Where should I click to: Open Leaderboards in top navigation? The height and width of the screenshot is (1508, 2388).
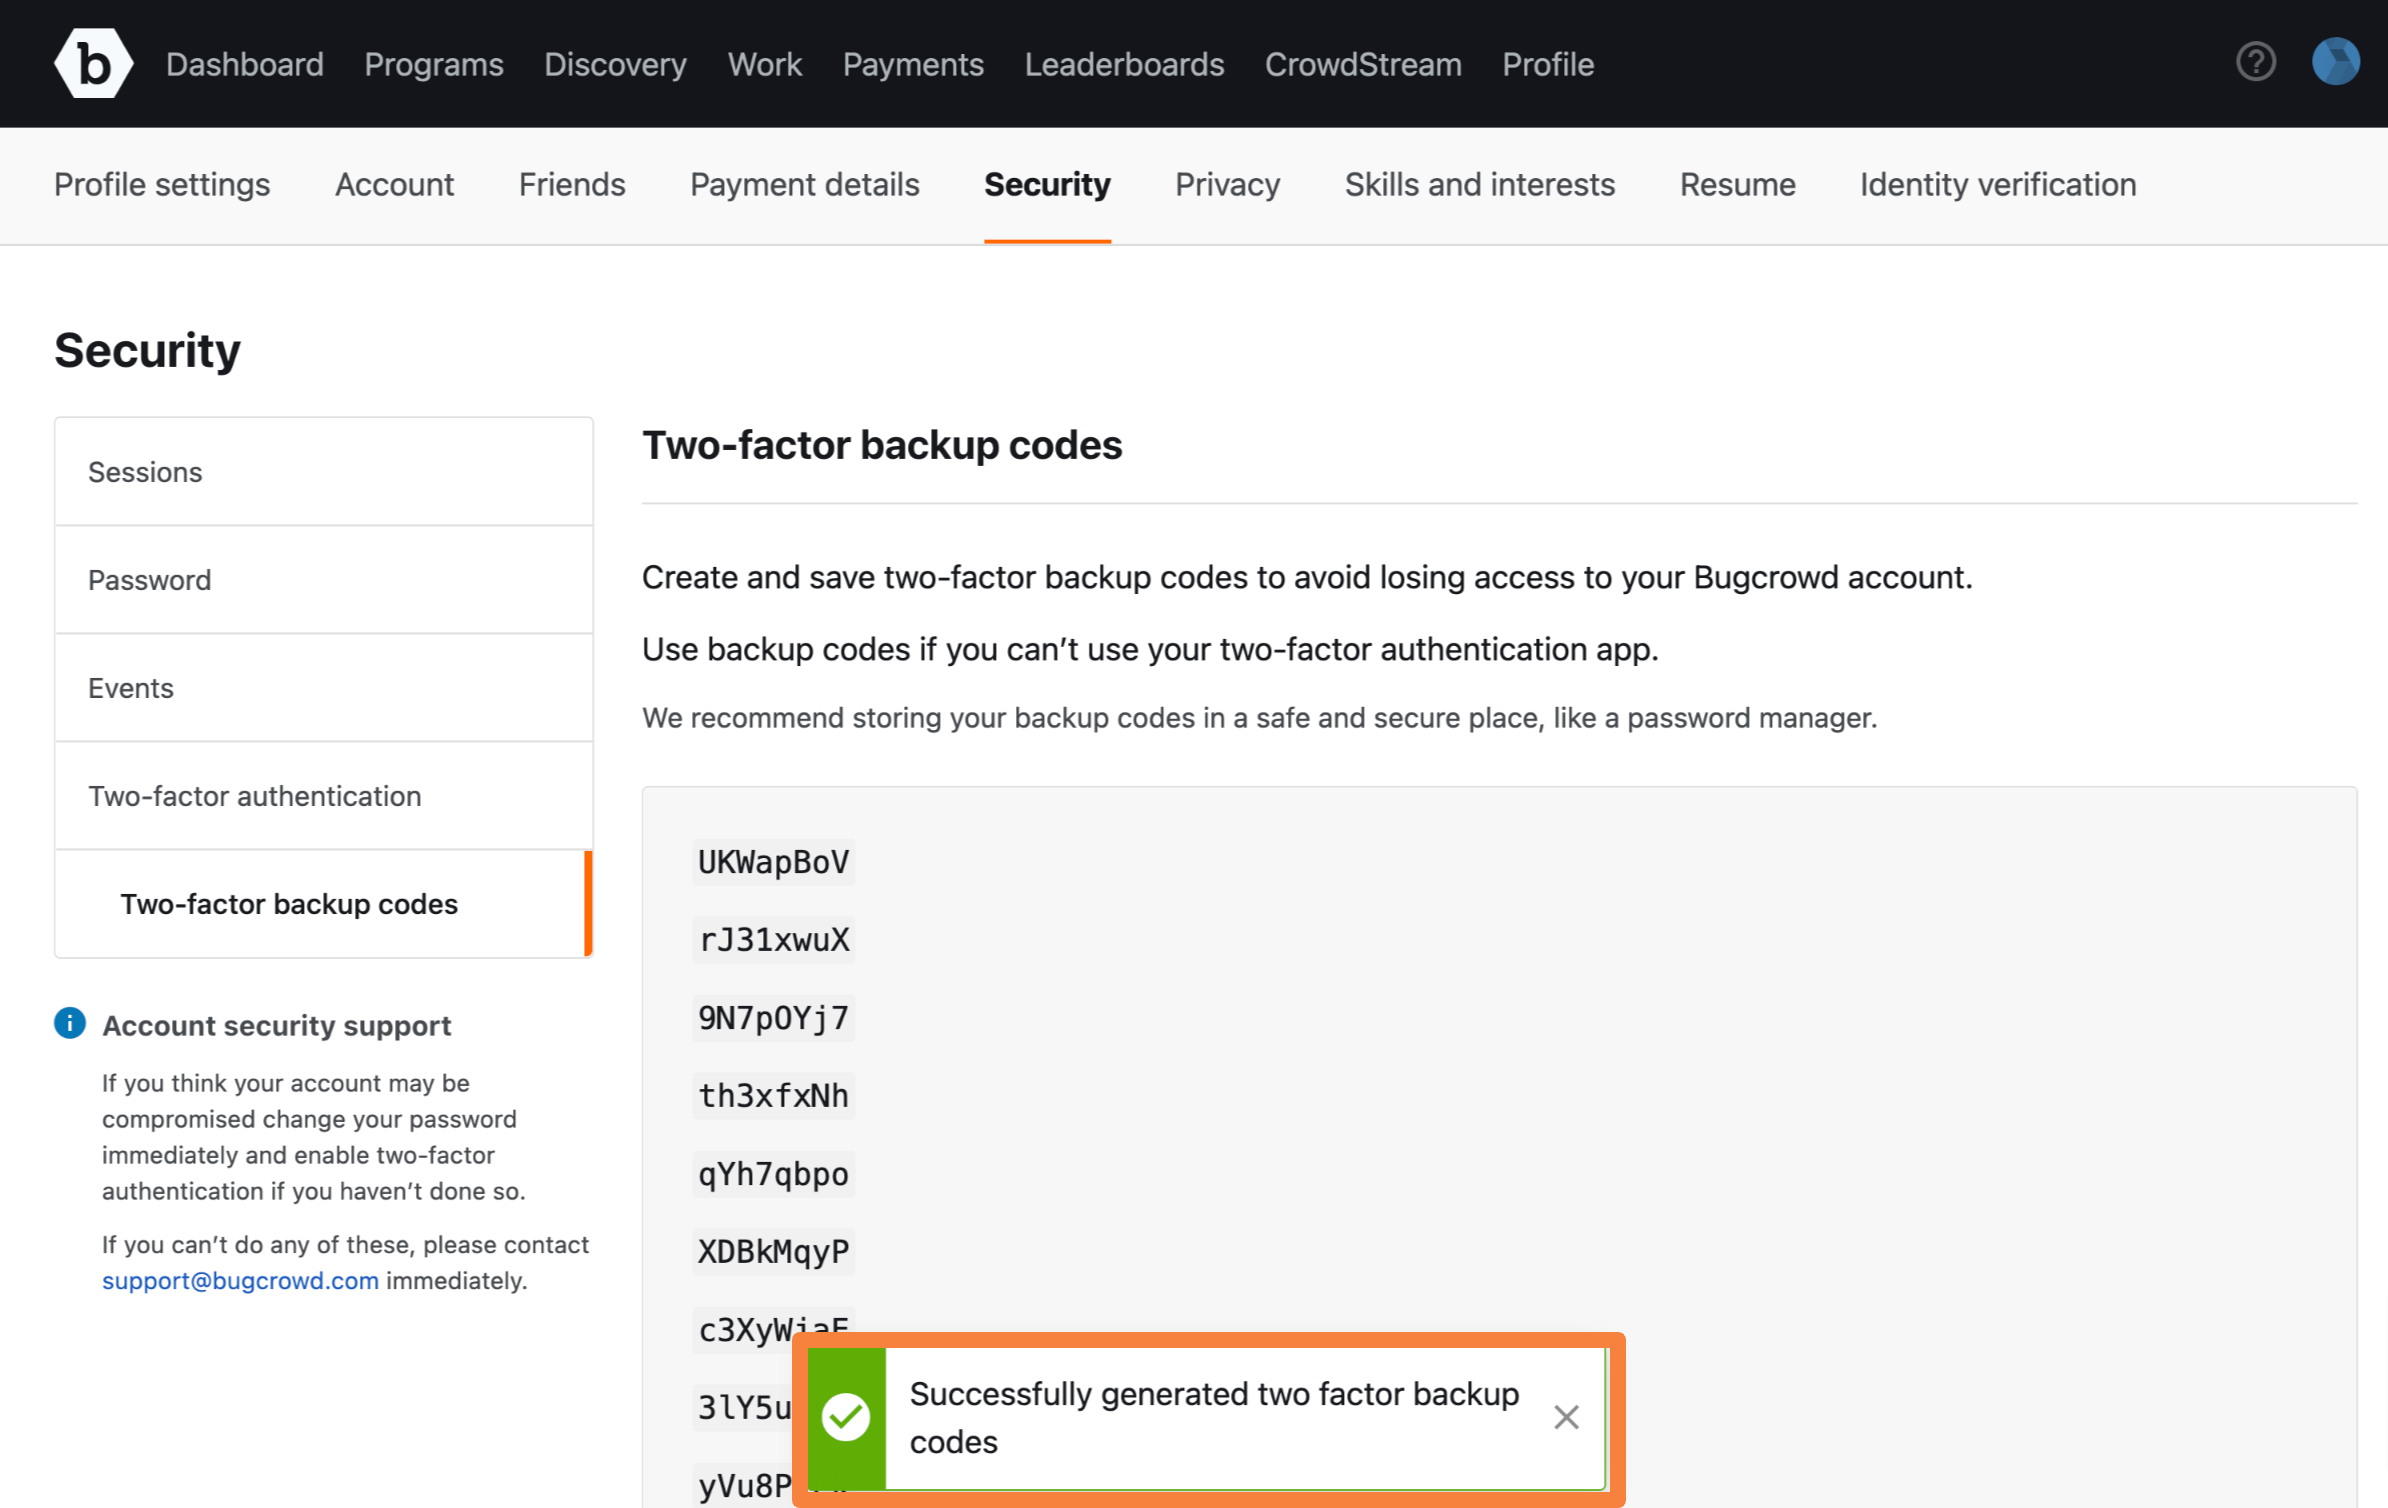[x=1124, y=64]
